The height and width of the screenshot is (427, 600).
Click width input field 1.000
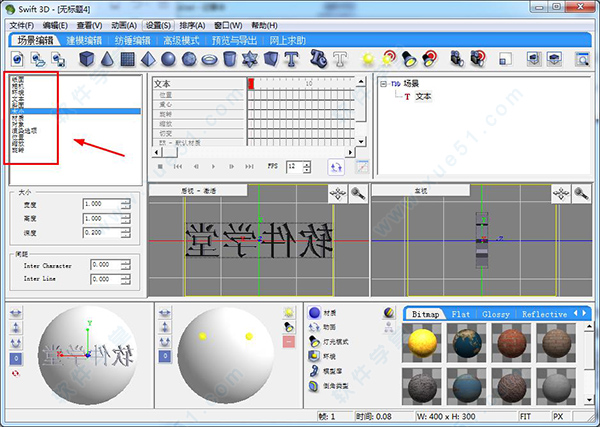102,204
